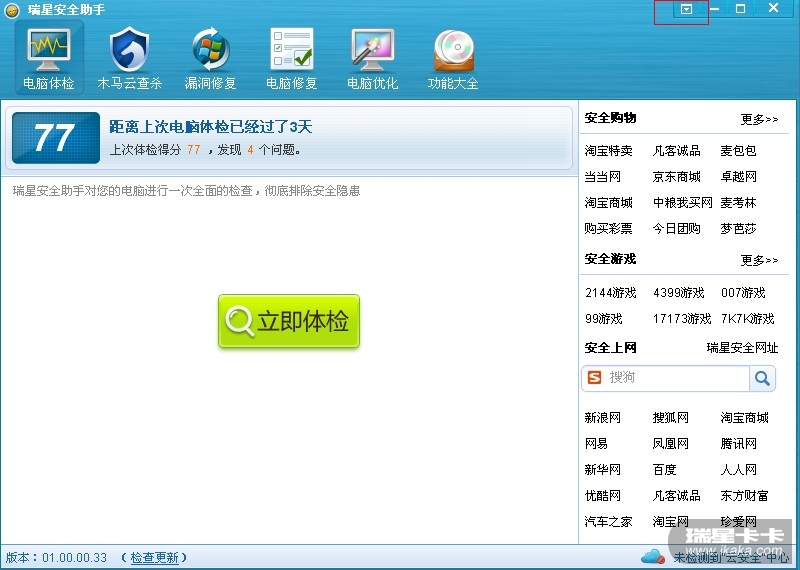
Task: Open the 淘宝特卖 link
Action: tap(609, 151)
